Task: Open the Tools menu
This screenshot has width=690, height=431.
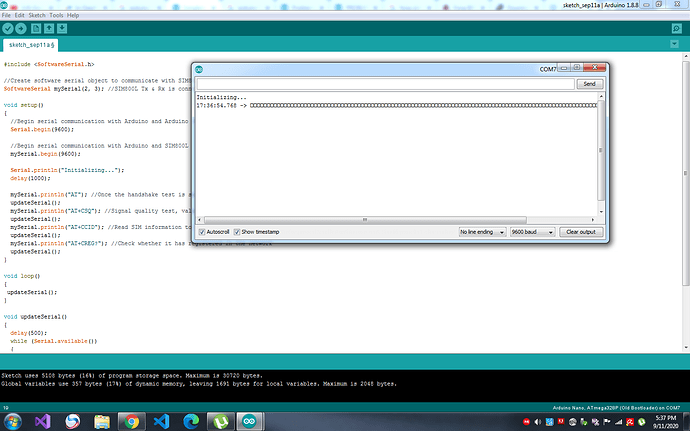Action: (56, 15)
